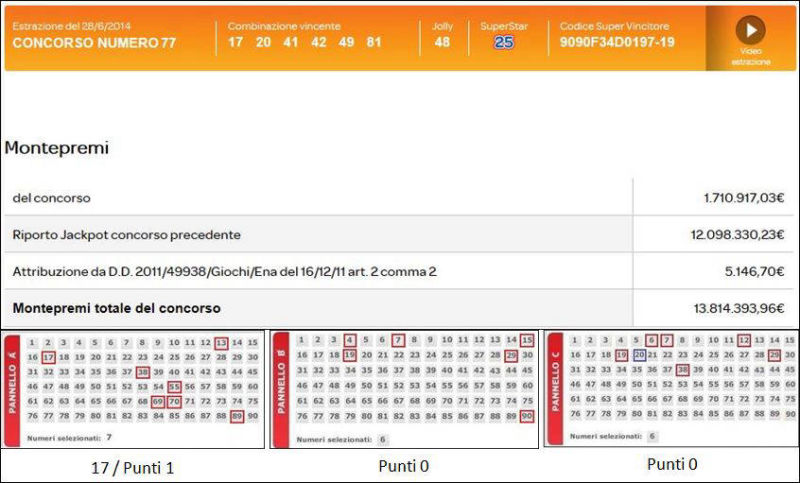Open the Pannello C red tab
800x483 pixels.
(556, 387)
